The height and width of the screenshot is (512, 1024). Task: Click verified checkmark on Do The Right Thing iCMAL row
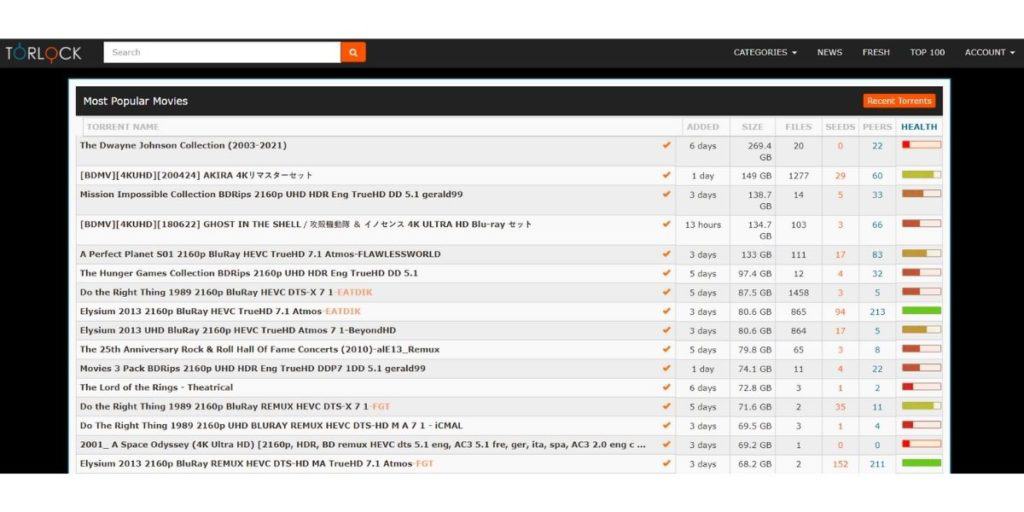(666, 425)
